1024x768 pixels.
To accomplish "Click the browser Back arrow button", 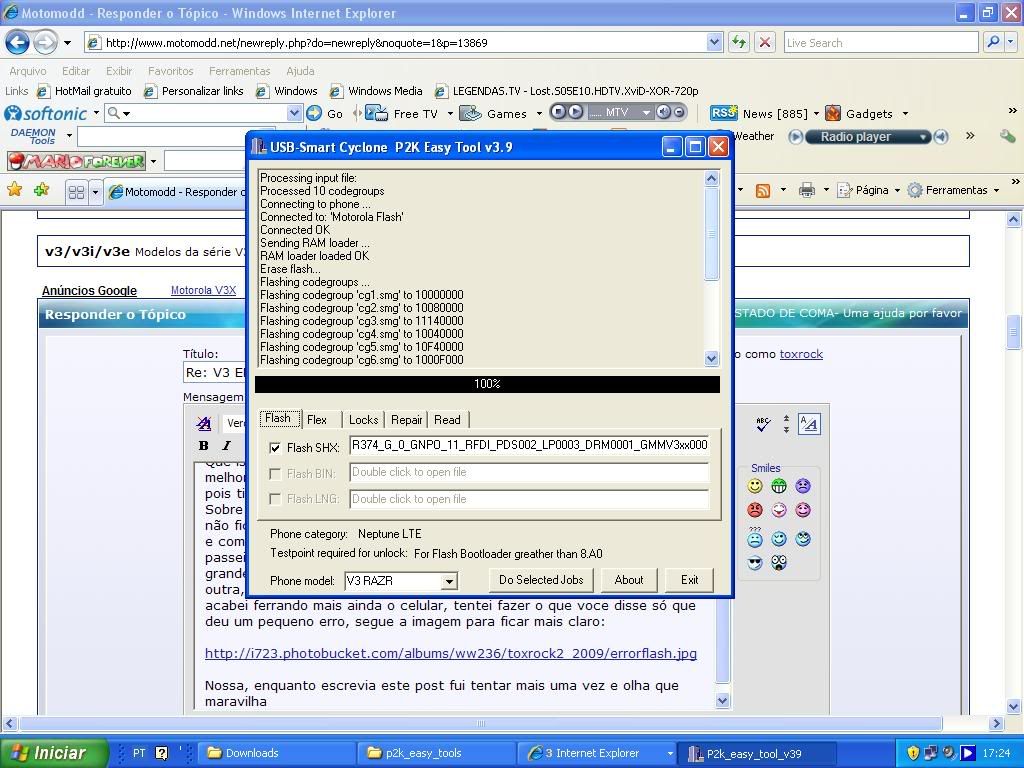I will click(x=18, y=43).
